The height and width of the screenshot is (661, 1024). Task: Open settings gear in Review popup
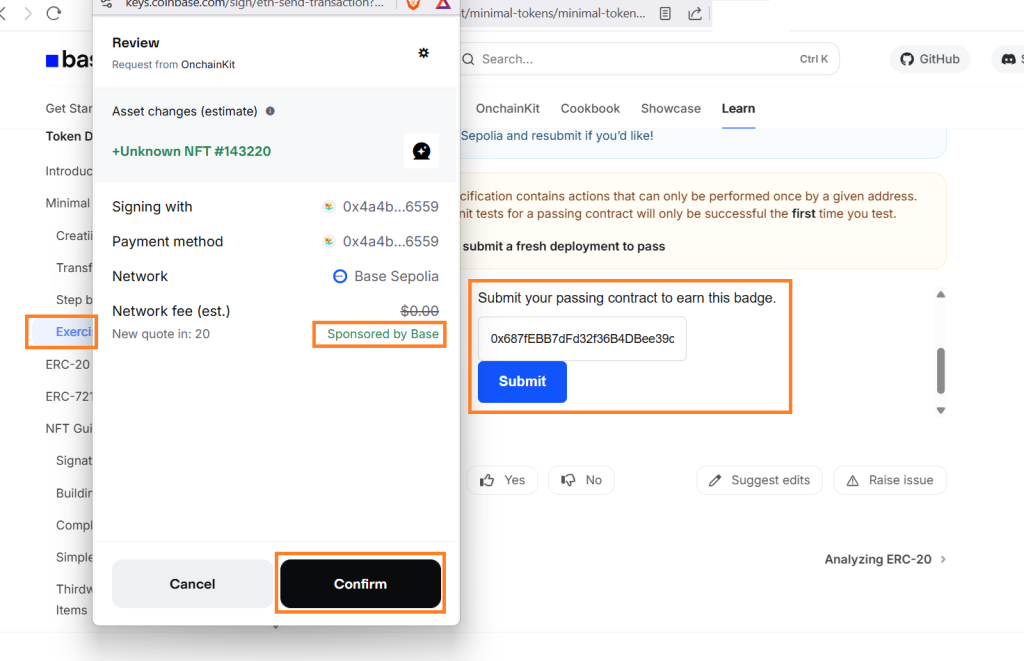coord(423,53)
